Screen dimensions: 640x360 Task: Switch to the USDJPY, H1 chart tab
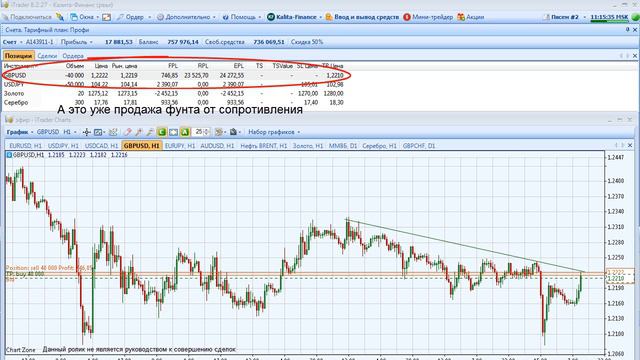(63, 146)
